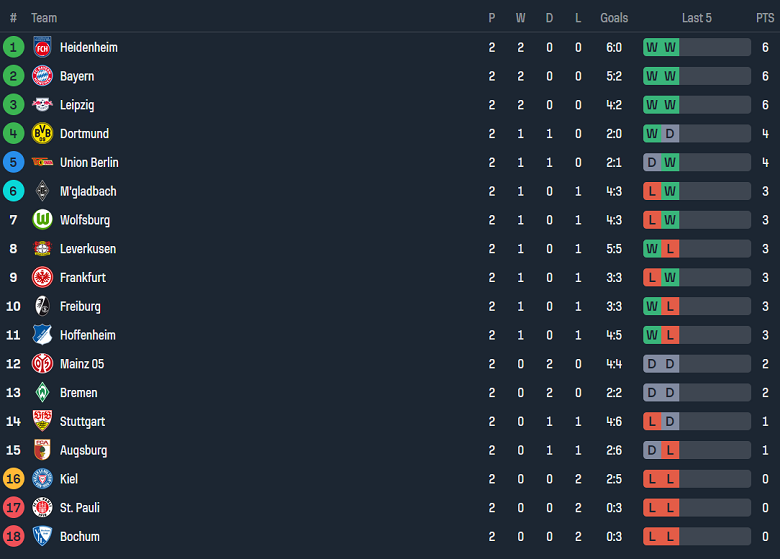Click the Dortmund BVB badge icon
The image size is (780, 559).
point(42,133)
